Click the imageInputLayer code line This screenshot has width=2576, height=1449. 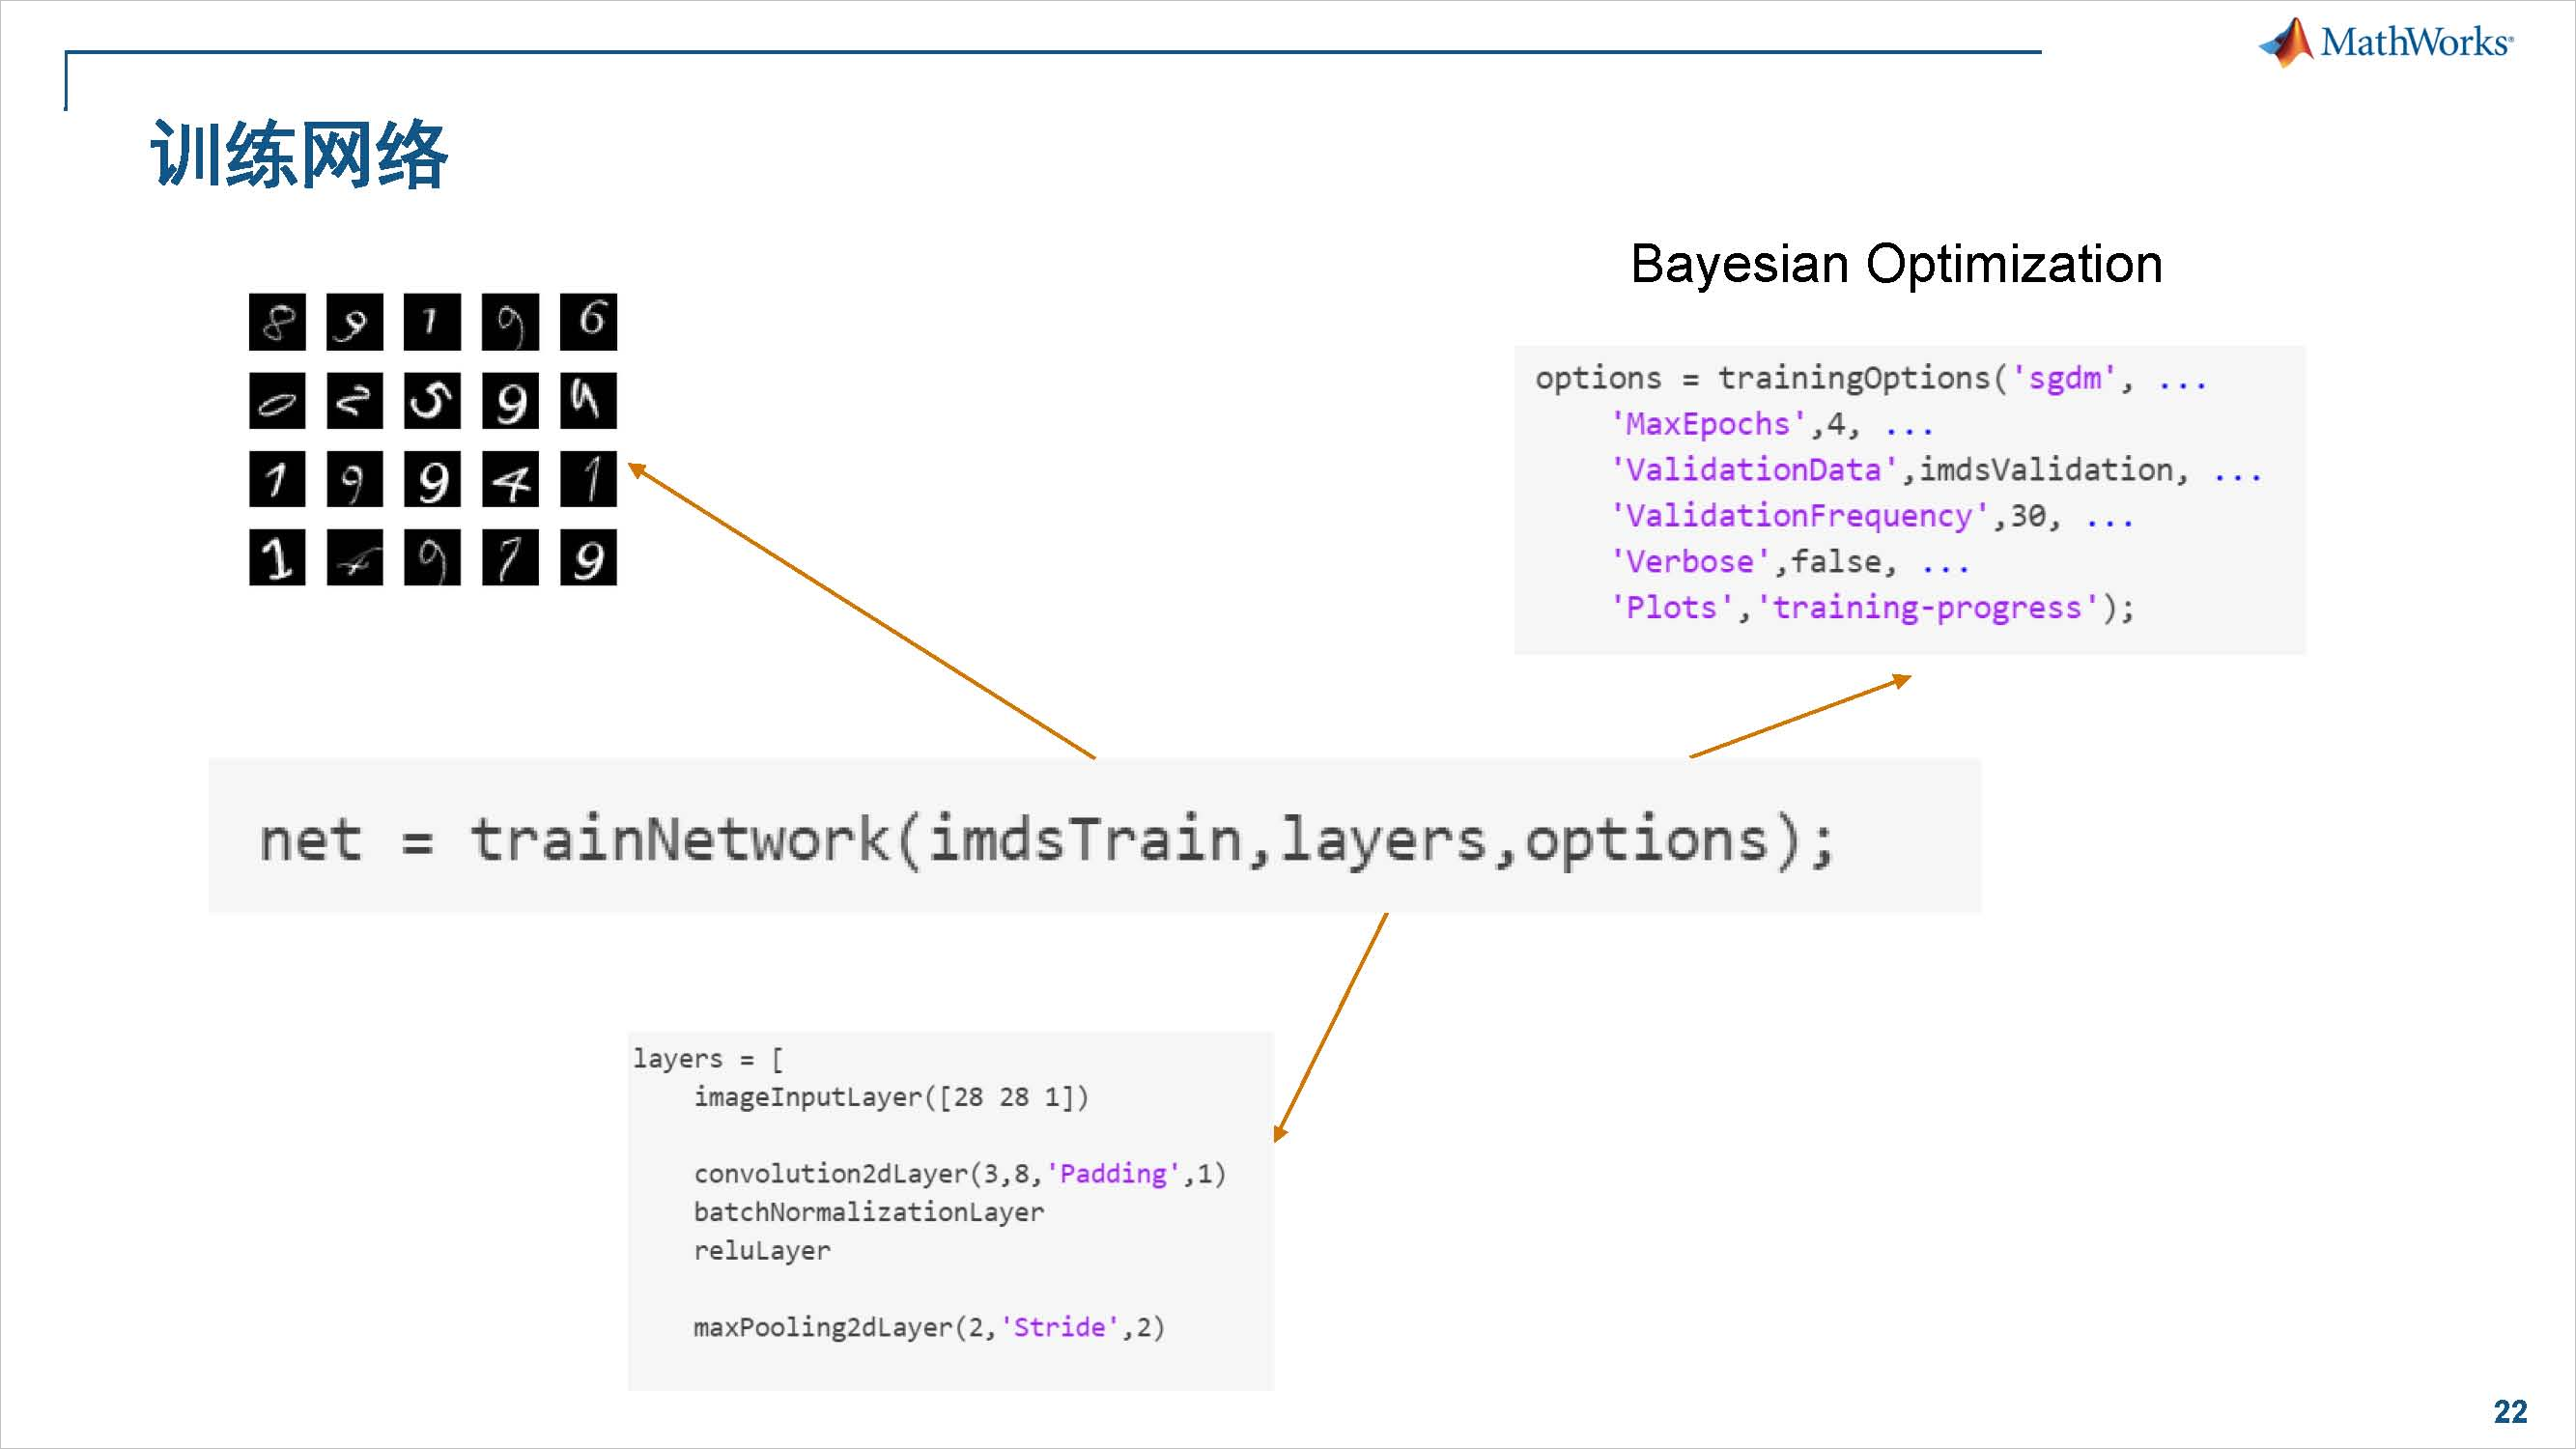(x=890, y=1097)
